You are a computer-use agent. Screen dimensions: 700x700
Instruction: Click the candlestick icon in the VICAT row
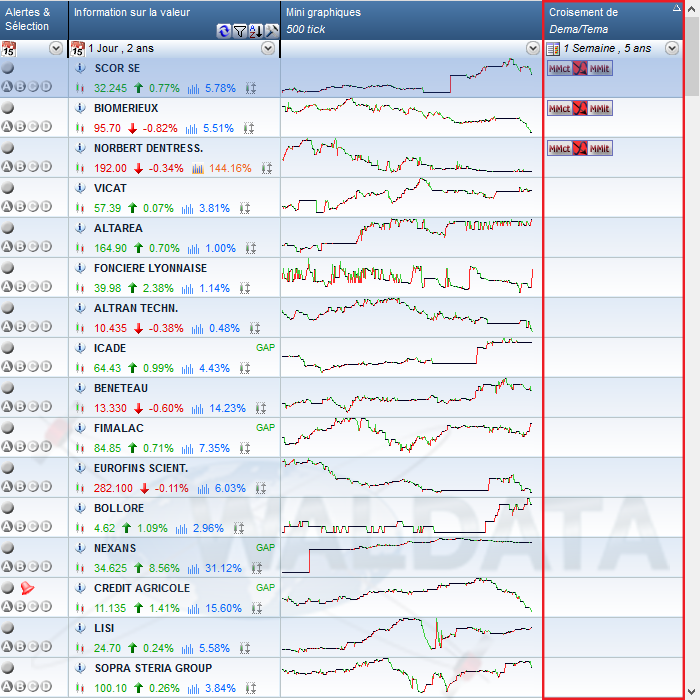[80, 208]
